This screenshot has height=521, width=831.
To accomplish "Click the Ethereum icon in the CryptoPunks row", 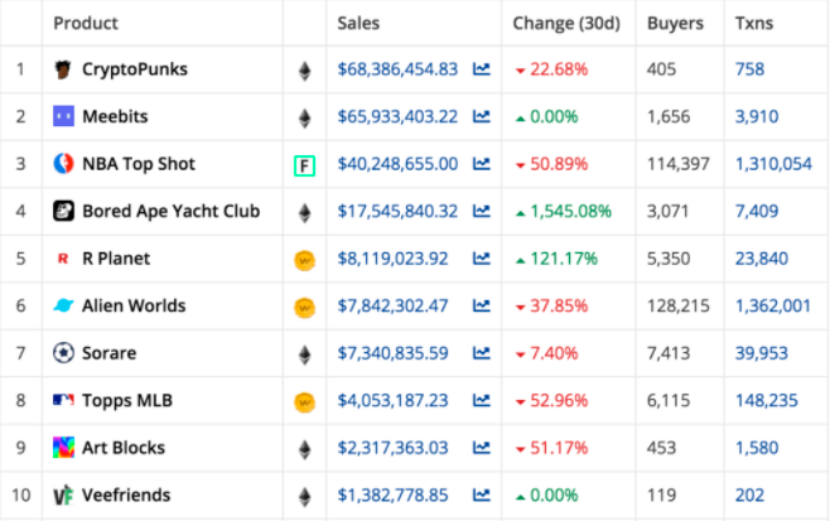I will point(305,70).
